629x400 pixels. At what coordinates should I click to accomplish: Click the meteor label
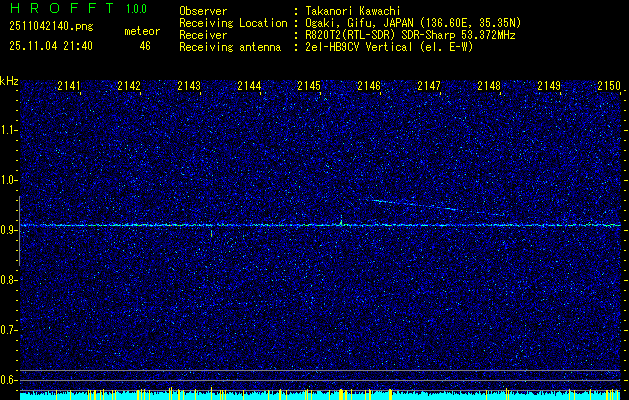pos(142,31)
